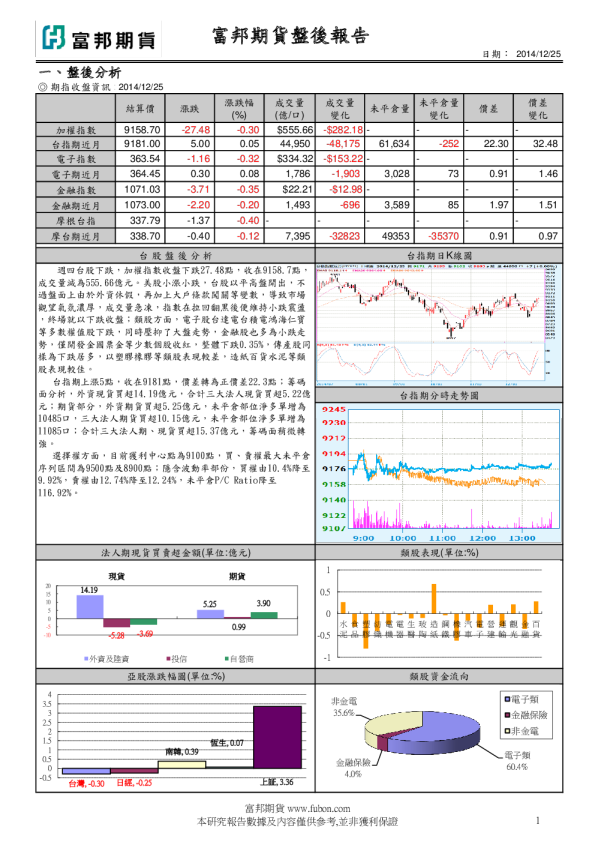Select the 電子指數 row label

click(76, 159)
